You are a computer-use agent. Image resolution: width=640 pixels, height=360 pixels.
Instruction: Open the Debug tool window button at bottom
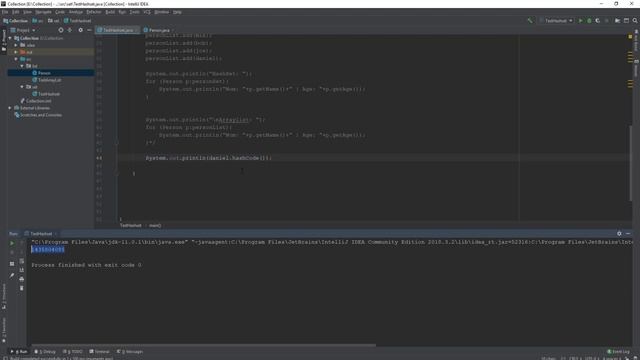(45, 351)
